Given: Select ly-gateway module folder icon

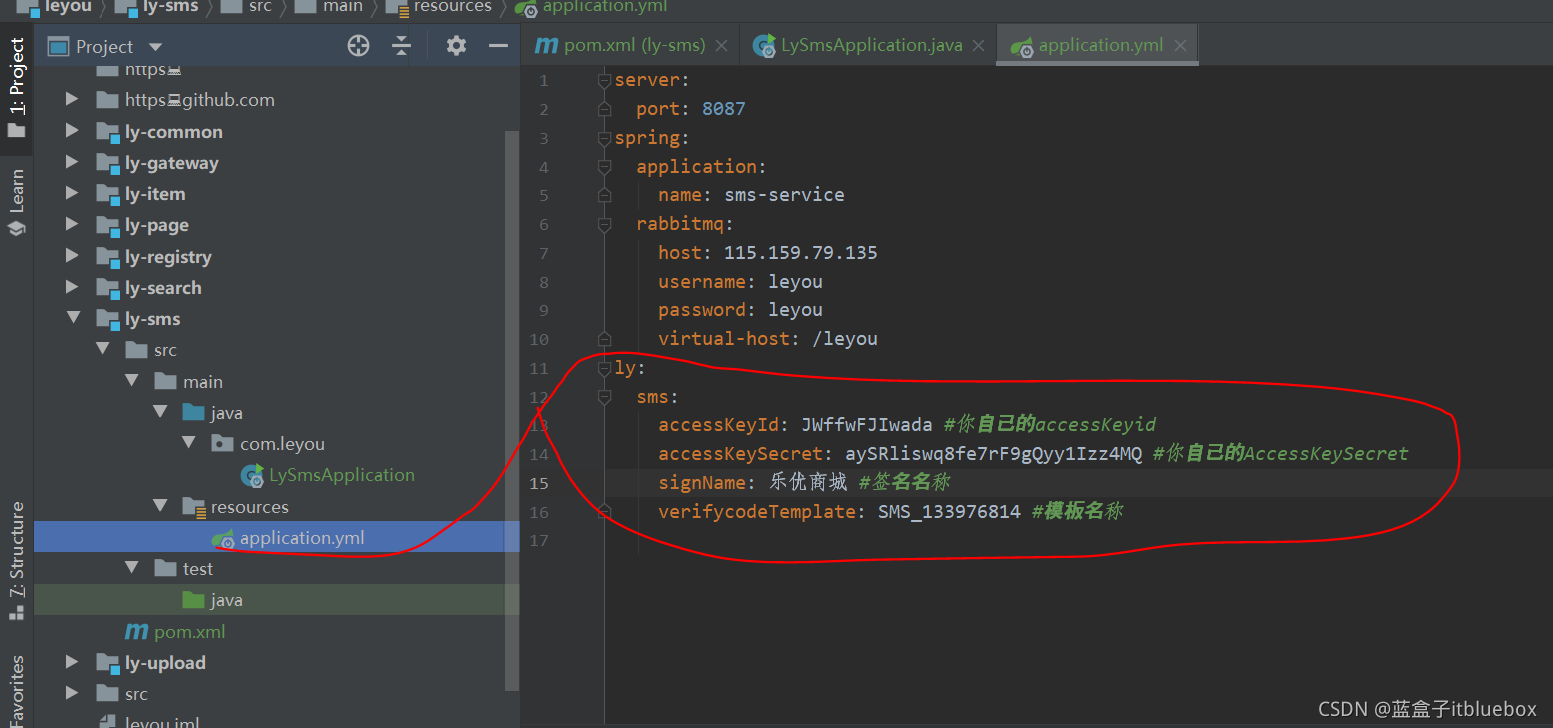Looking at the screenshot, I should (x=108, y=163).
